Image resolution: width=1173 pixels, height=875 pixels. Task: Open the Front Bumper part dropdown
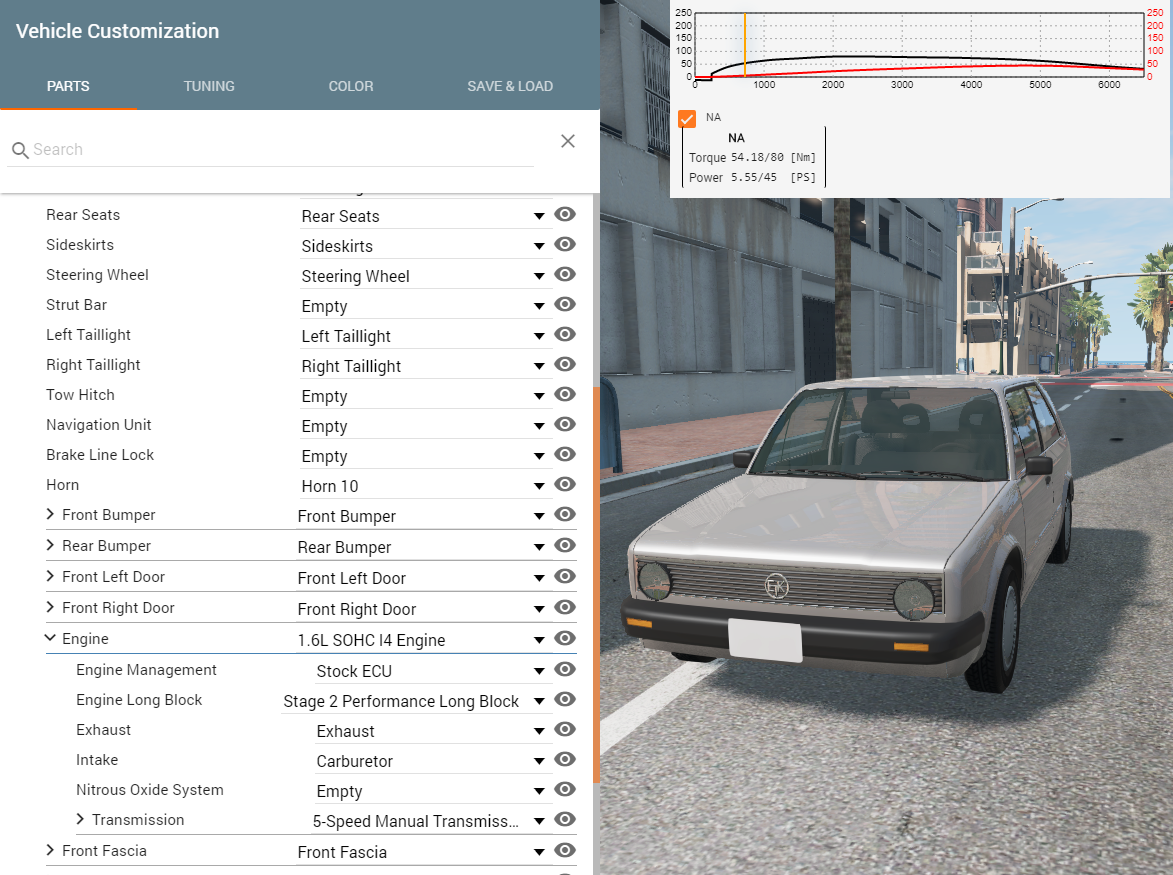point(422,516)
